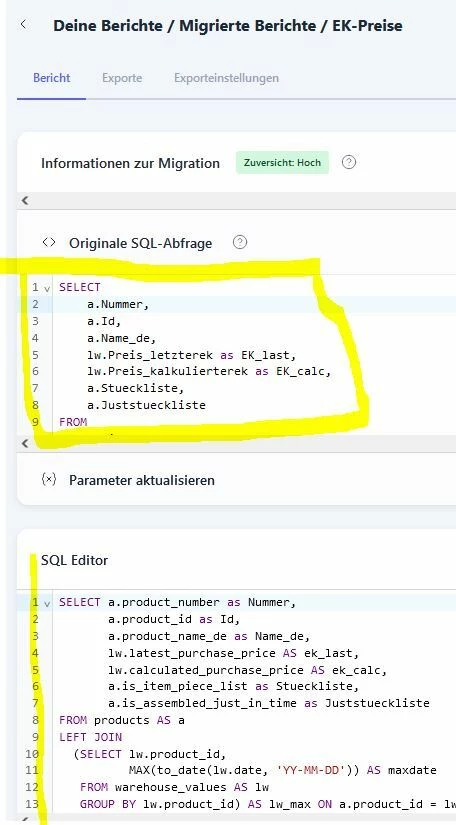
Task: Open help icon next to Originale SQL-Abfrage
Action: coord(239,242)
